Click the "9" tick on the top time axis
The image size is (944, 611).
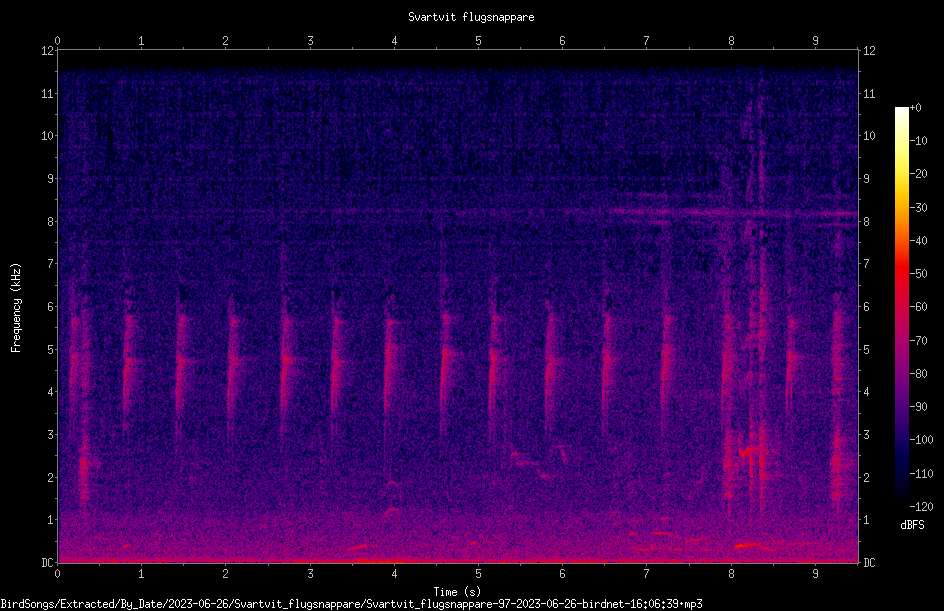(x=815, y=41)
